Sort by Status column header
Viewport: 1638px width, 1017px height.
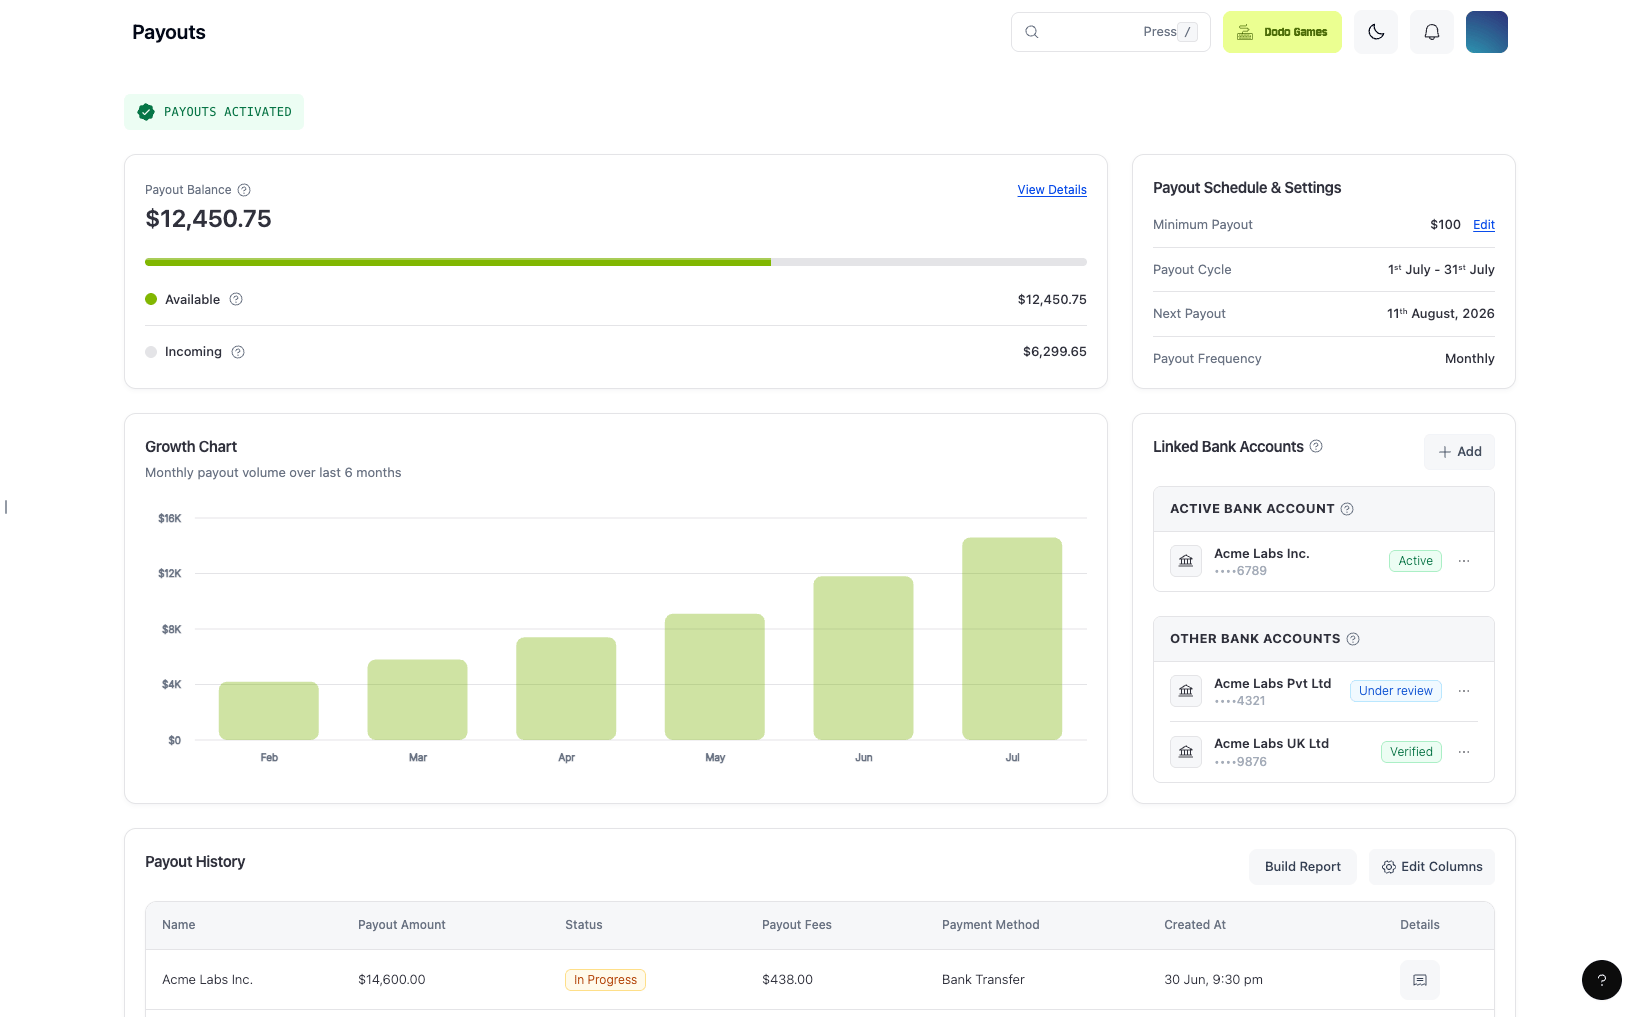click(584, 925)
